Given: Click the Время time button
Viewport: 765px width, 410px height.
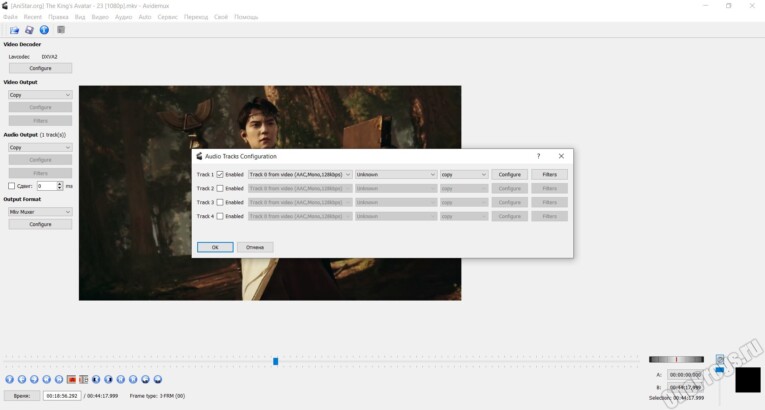Looking at the screenshot, I should coord(21,396).
